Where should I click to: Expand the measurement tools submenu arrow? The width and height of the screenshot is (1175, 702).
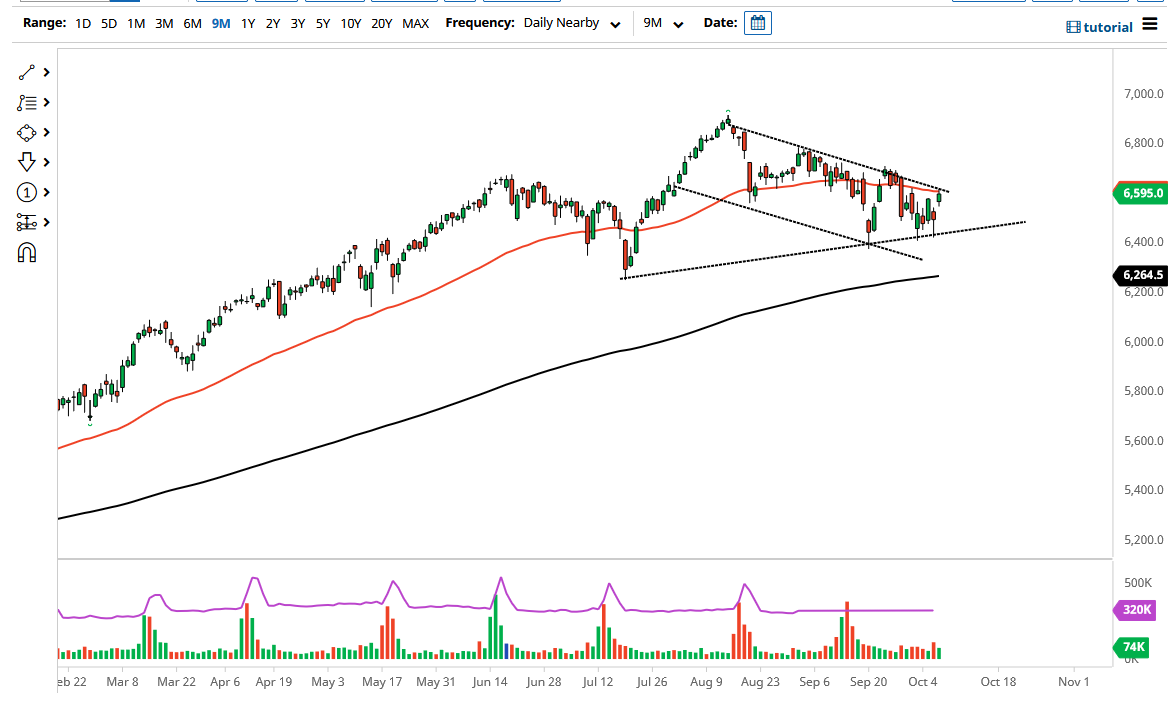[x=46, y=223]
